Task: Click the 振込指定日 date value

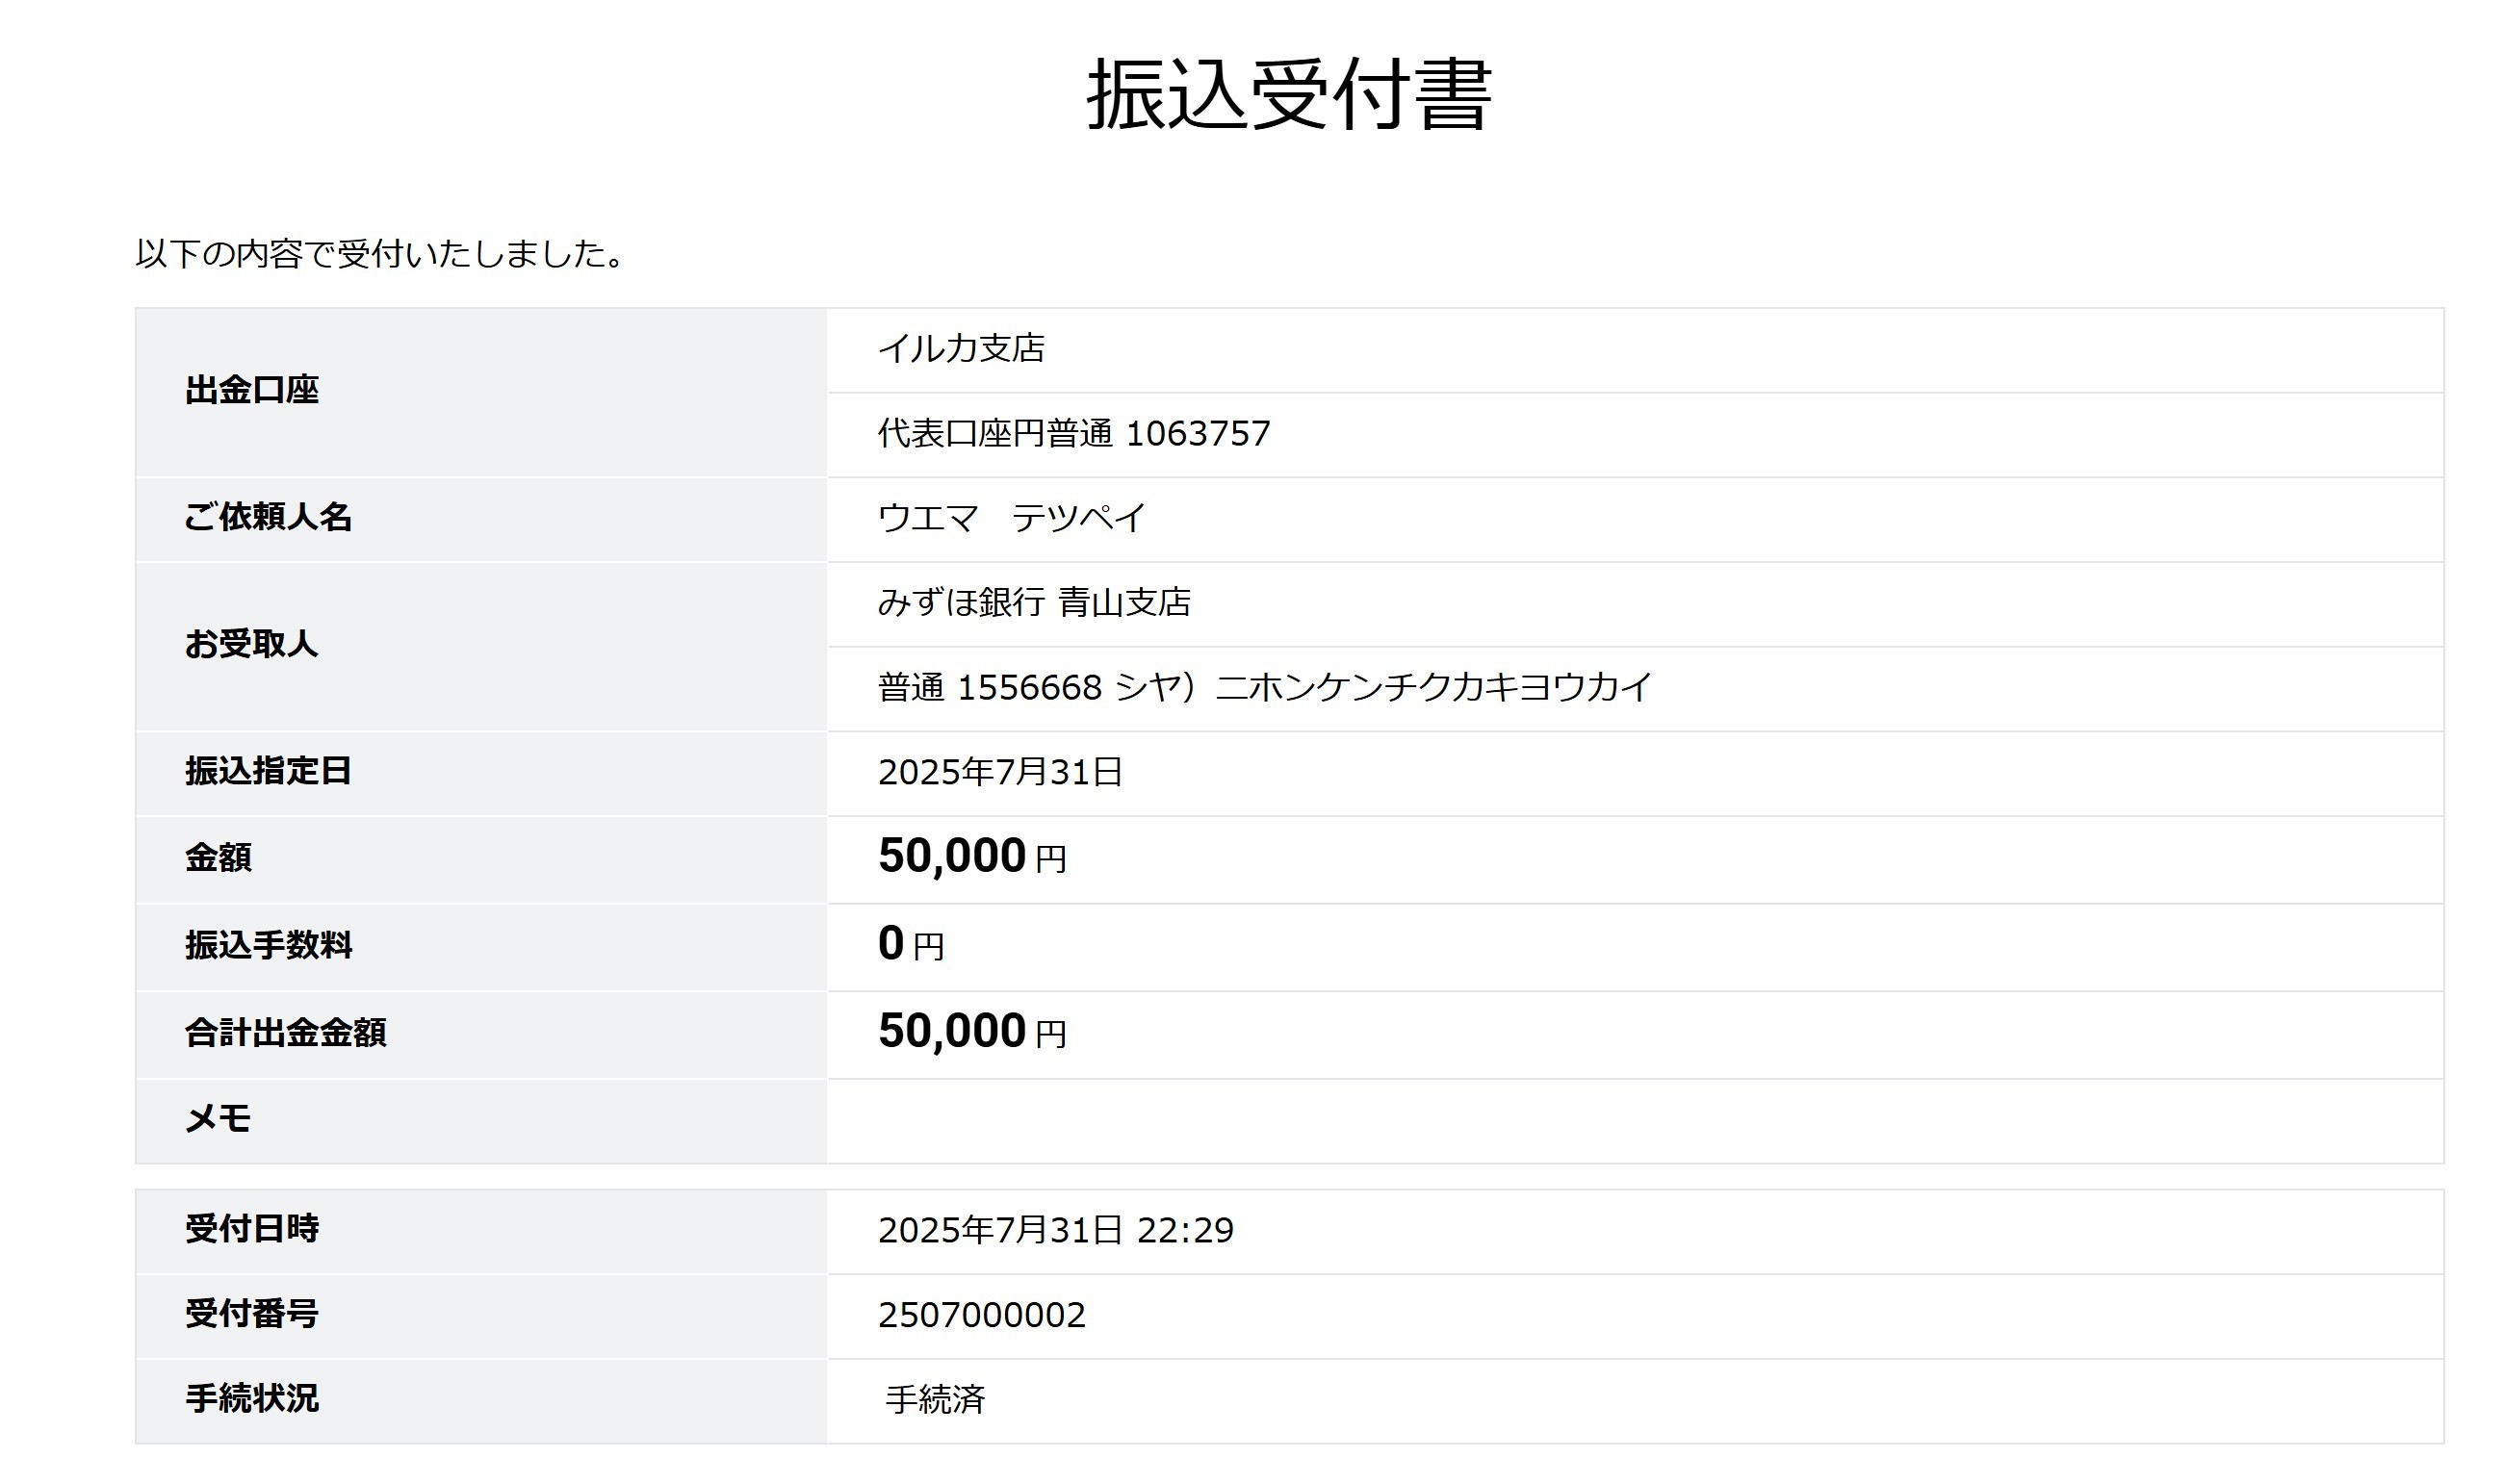Action: 1000,772
